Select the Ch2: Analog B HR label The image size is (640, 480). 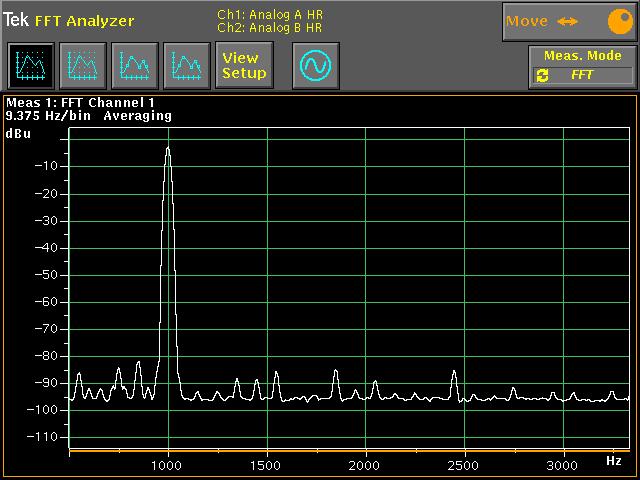tap(270, 27)
